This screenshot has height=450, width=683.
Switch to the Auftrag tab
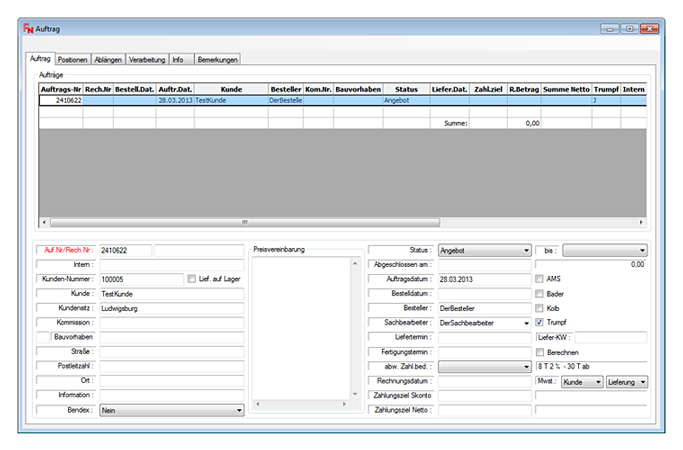click(x=40, y=58)
